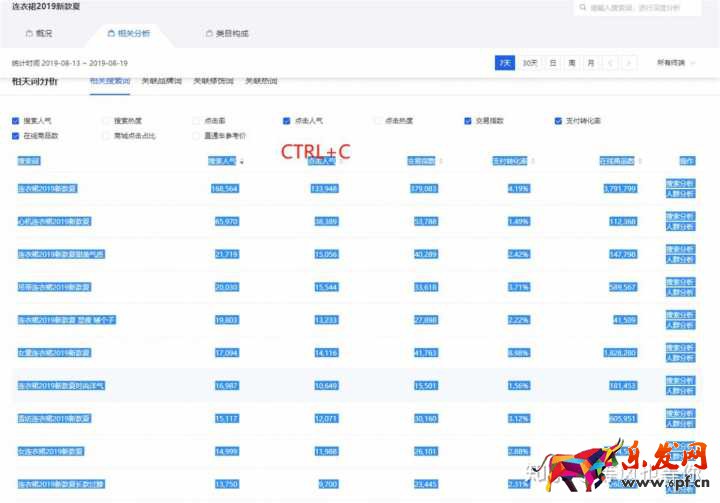Click the previous period left arrow

click(609, 63)
